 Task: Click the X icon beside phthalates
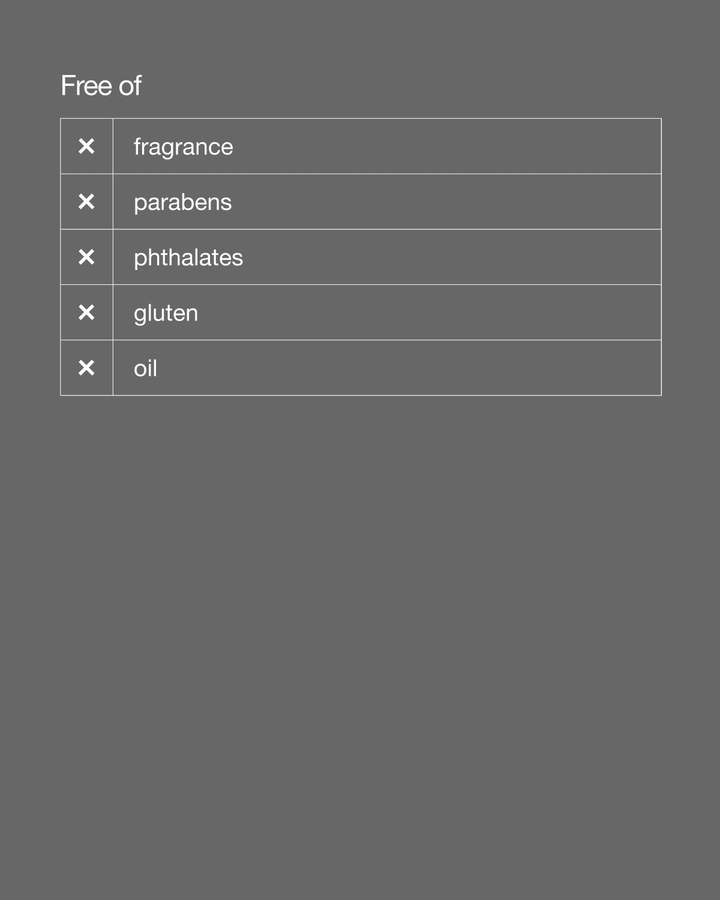[86, 257]
